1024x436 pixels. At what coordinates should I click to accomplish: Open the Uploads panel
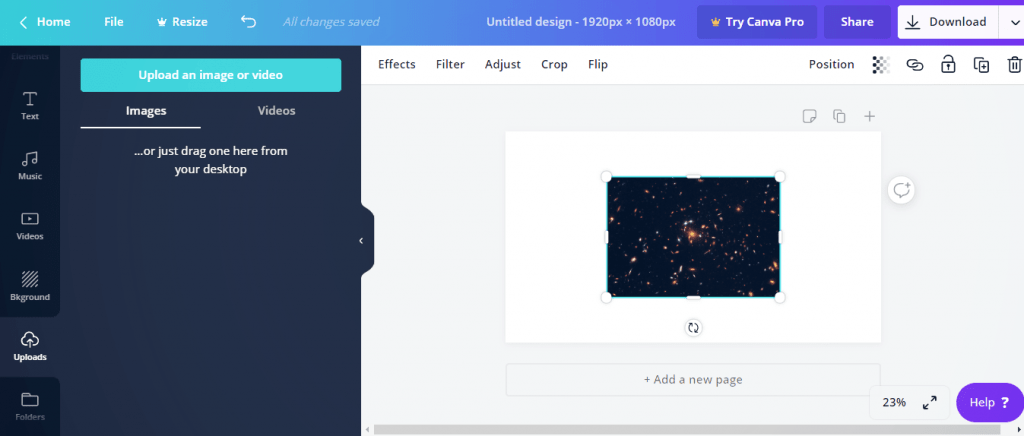click(x=30, y=347)
